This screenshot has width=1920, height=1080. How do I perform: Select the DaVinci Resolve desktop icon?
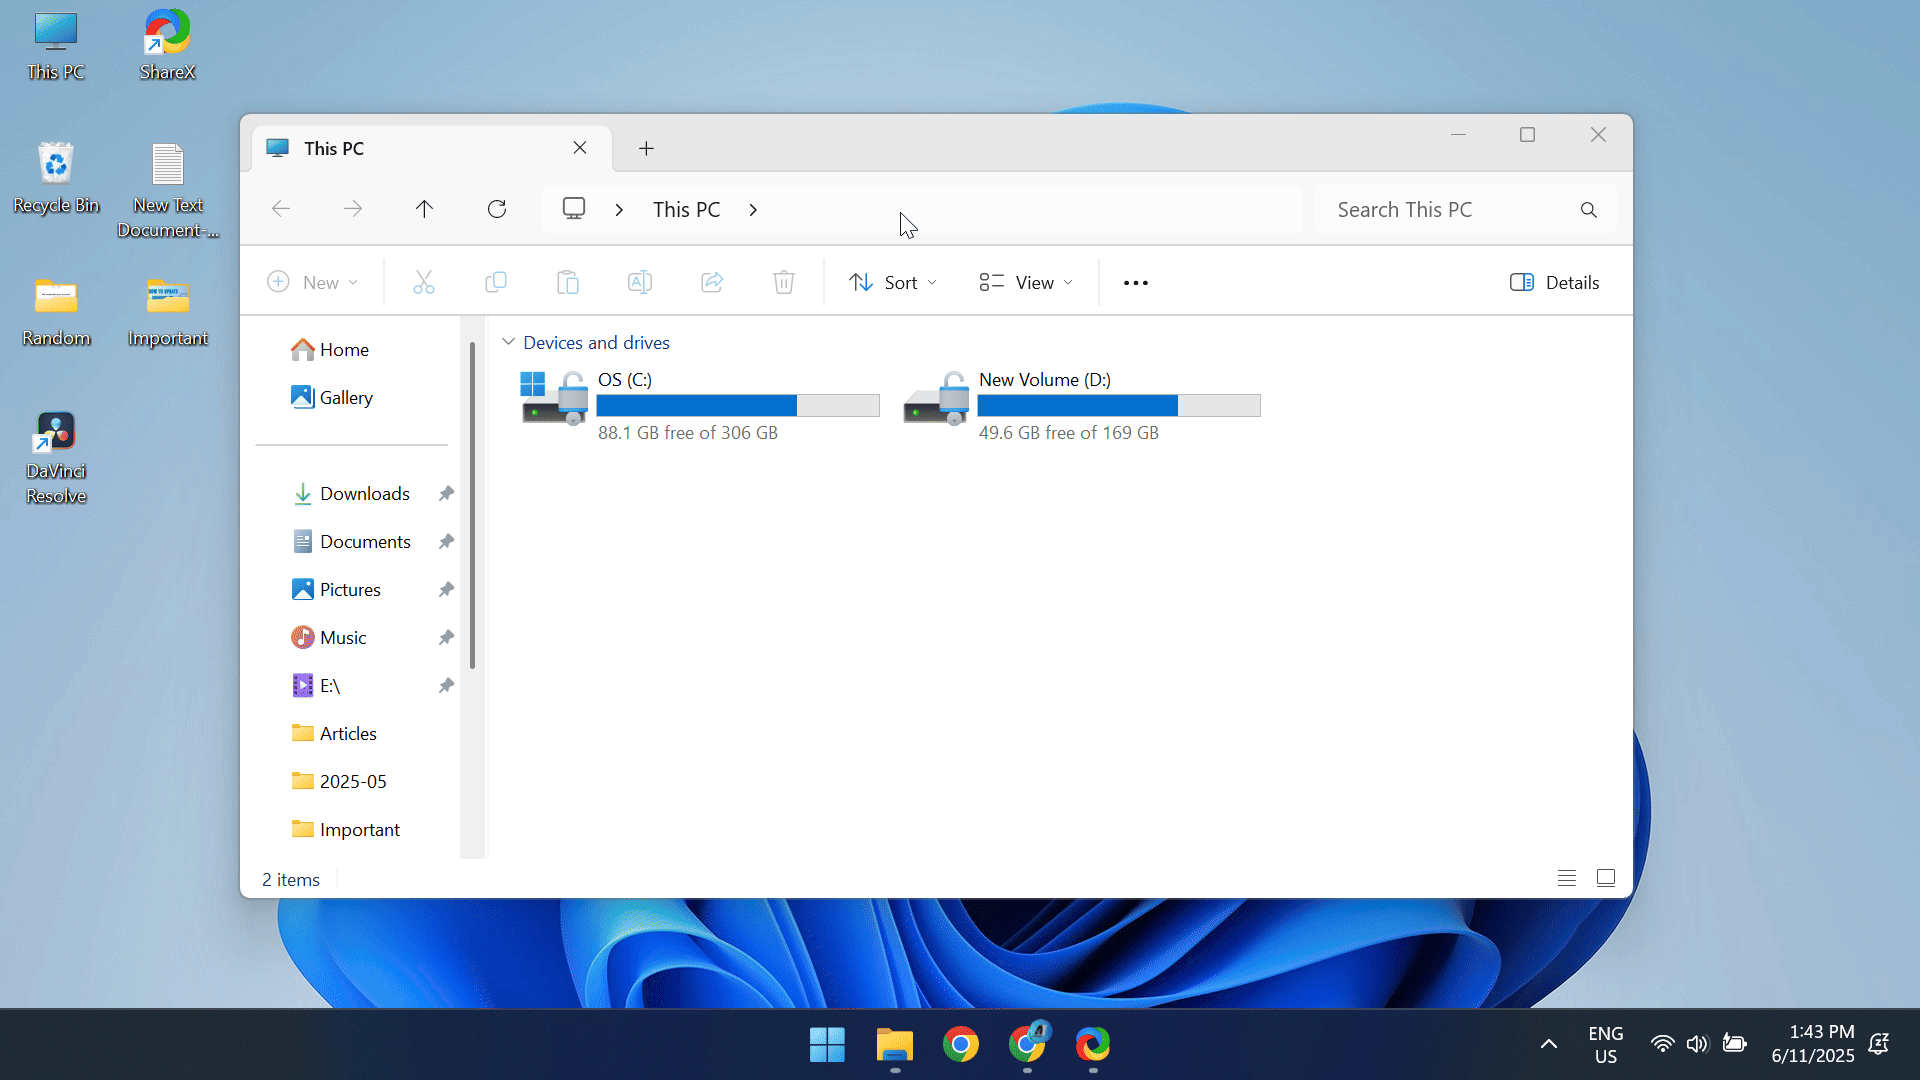coord(56,458)
